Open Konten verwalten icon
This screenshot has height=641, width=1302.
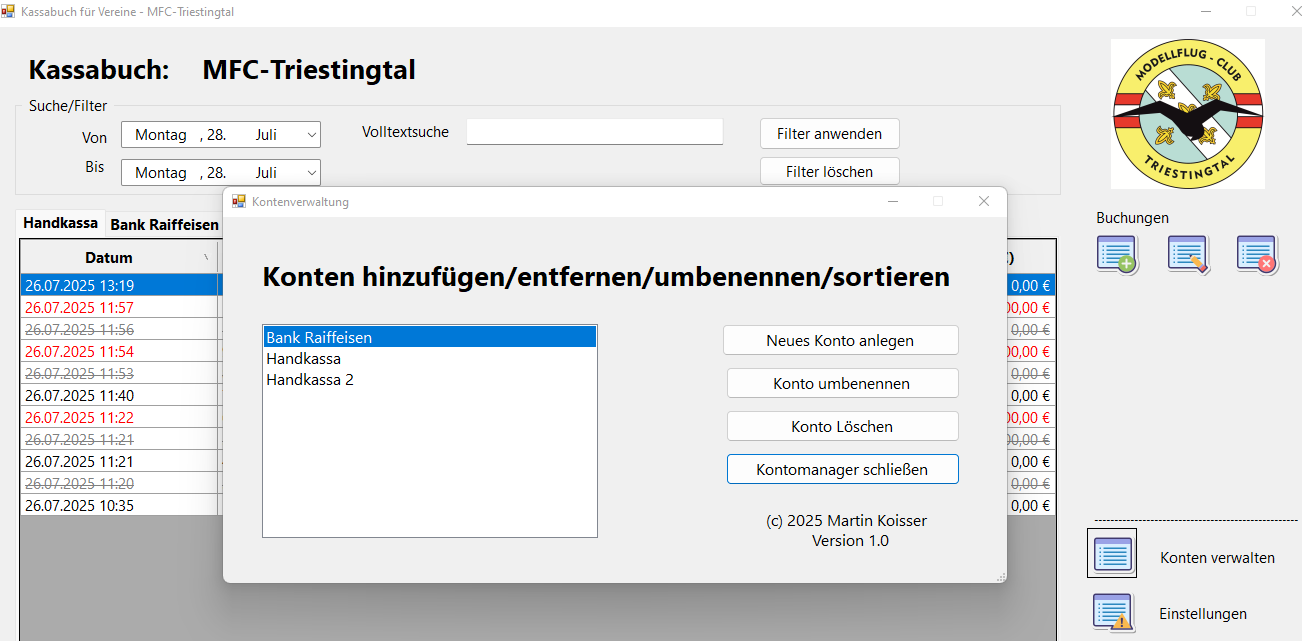coord(1112,553)
